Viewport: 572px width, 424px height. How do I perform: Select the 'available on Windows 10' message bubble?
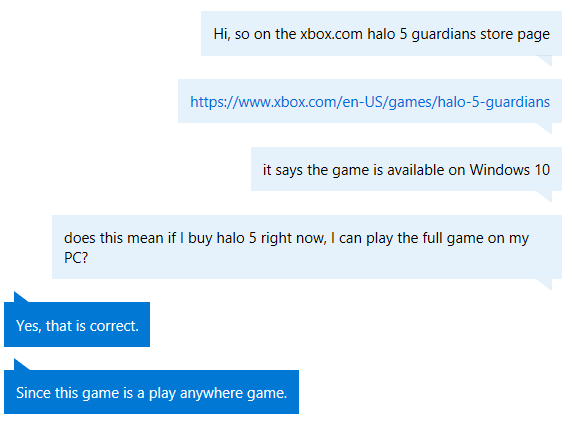406,169
